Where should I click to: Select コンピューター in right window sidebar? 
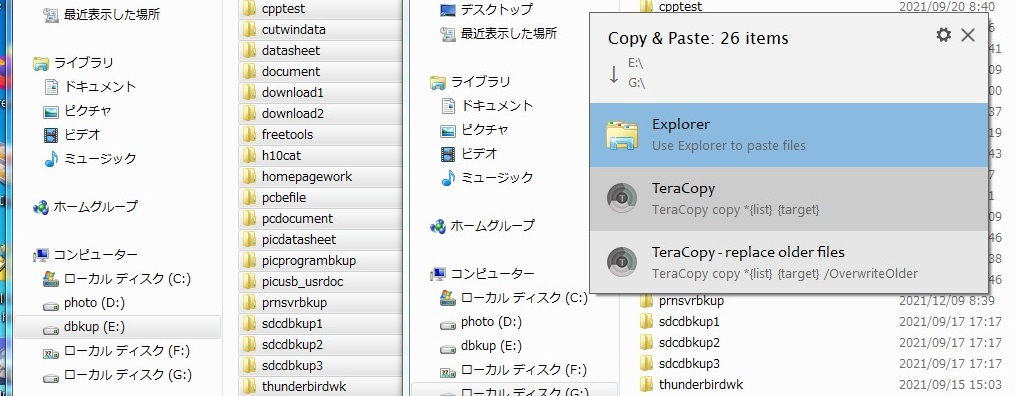pos(483,274)
